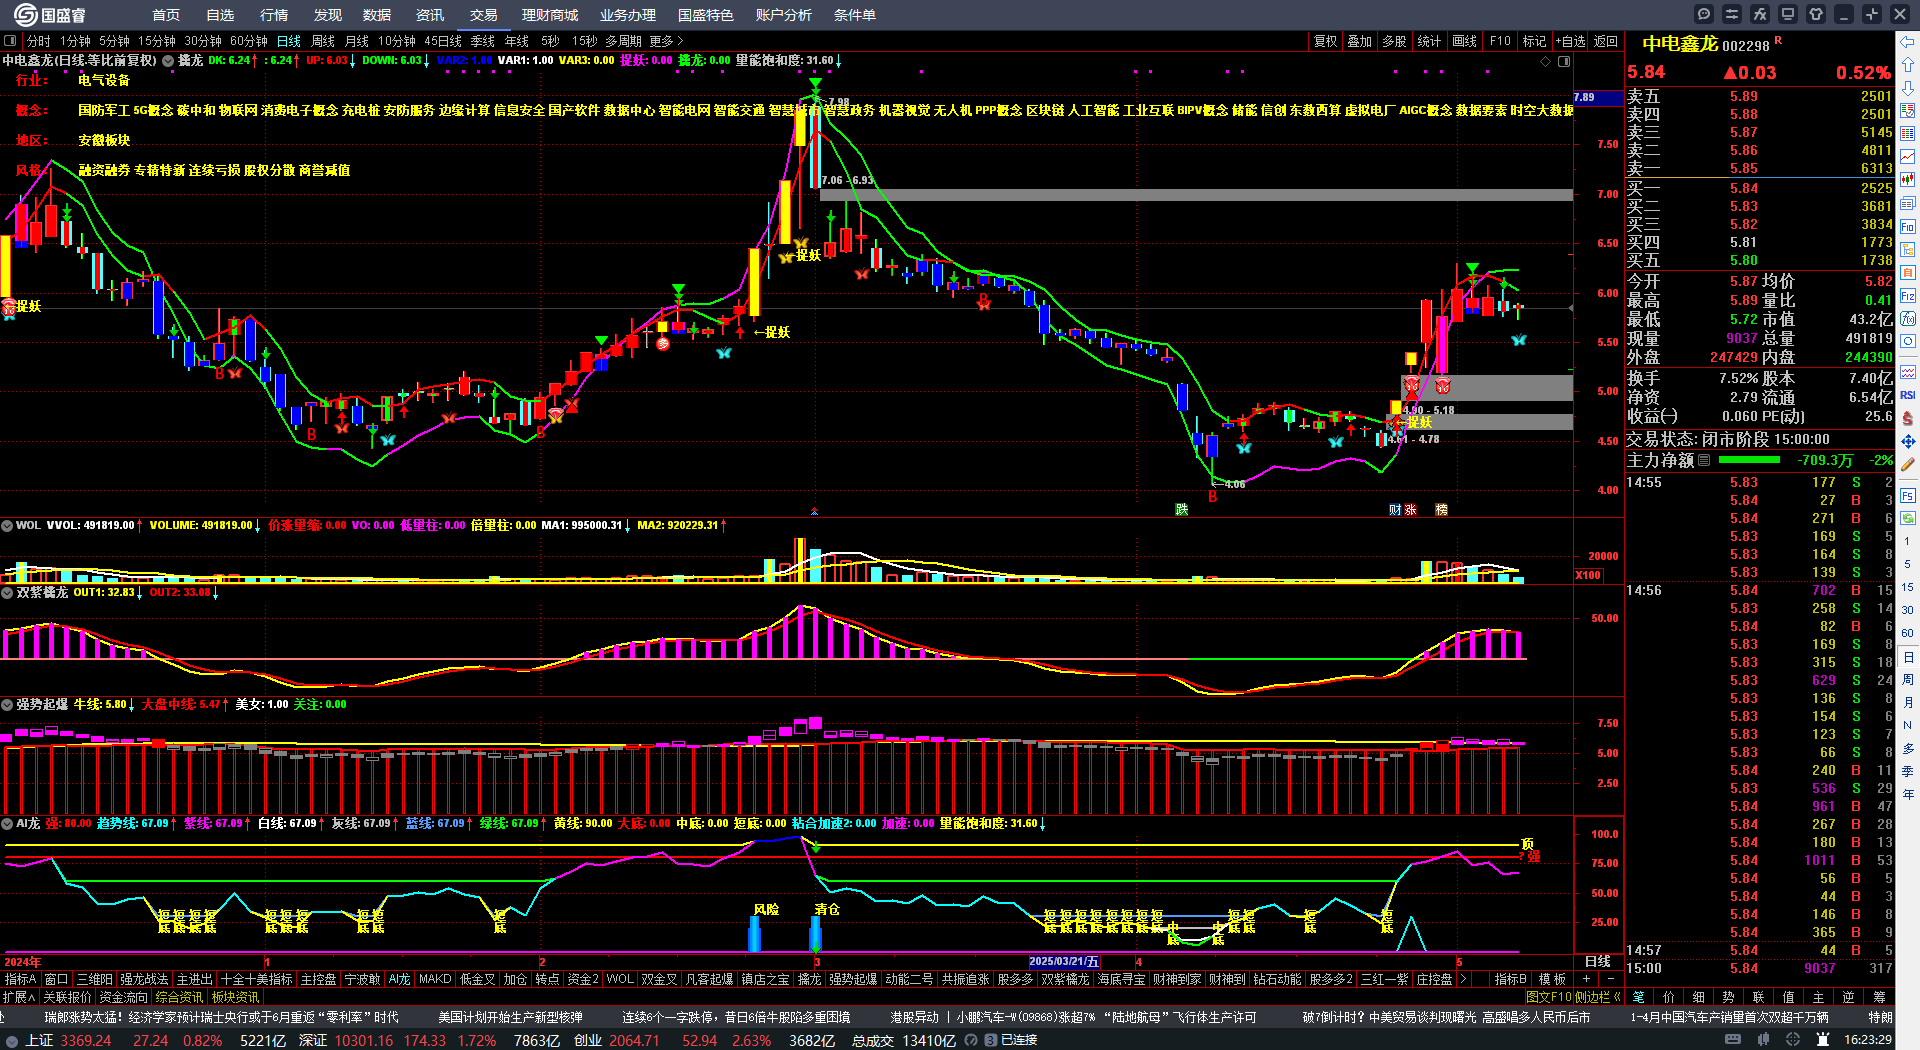Image resolution: width=1920 pixels, height=1050 pixels.
Task: Toggle 复权 price adjustment
Action: pyautogui.click(x=1325, y=41)
